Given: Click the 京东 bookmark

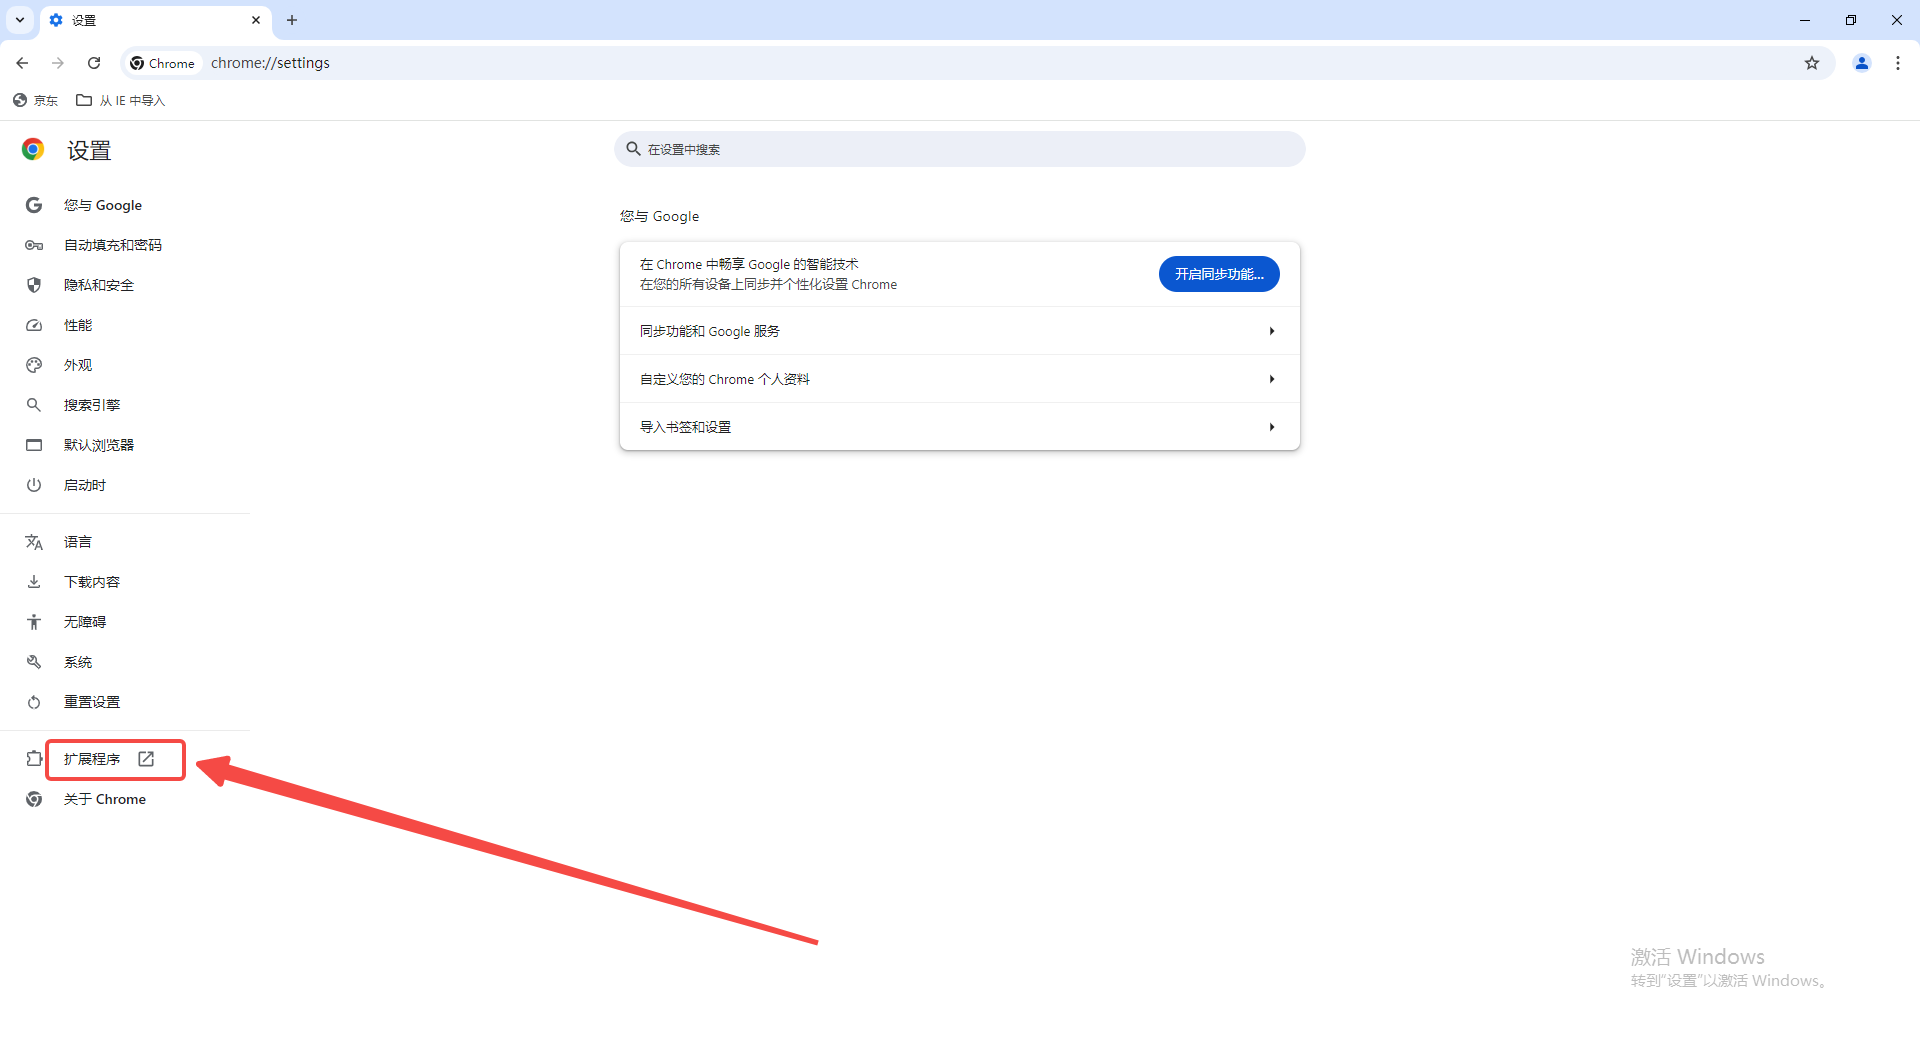Looking at the screenshot, I should tap(35, 100).
